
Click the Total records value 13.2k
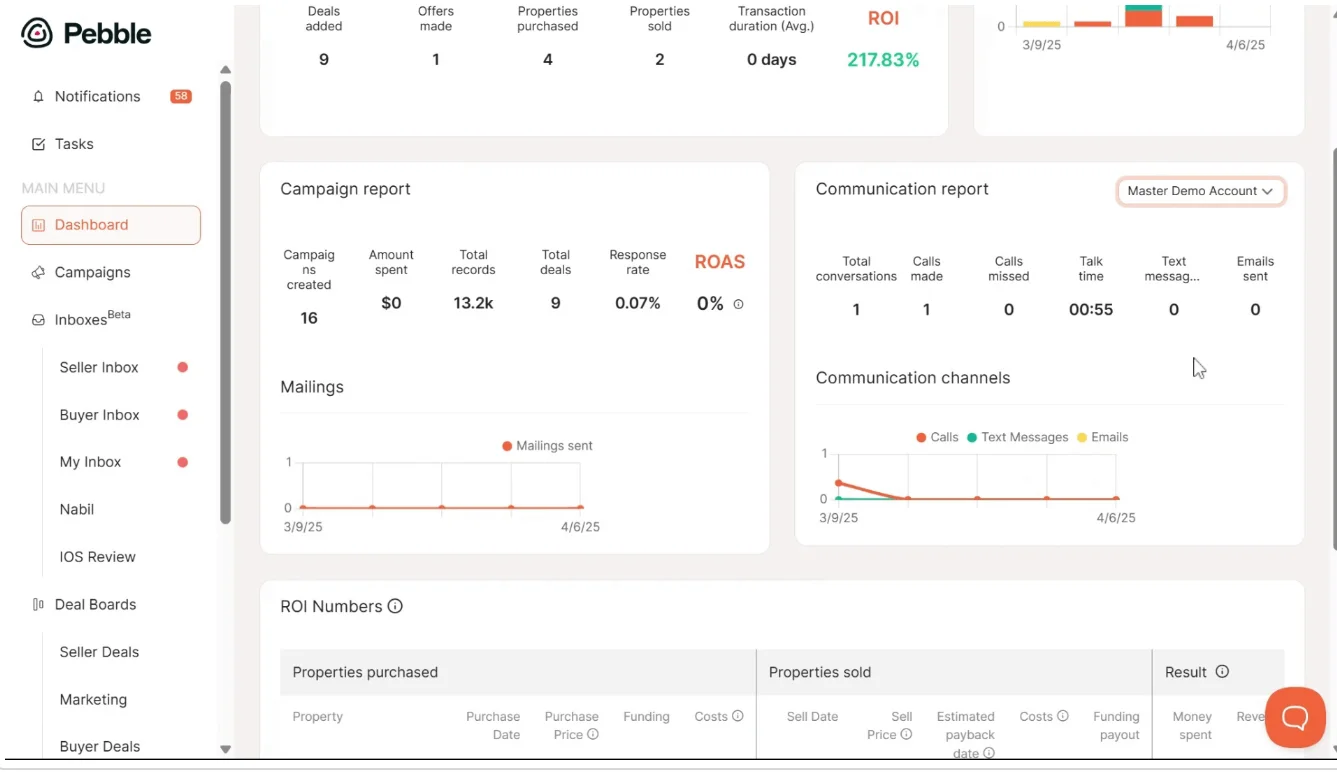pos(473,303)
